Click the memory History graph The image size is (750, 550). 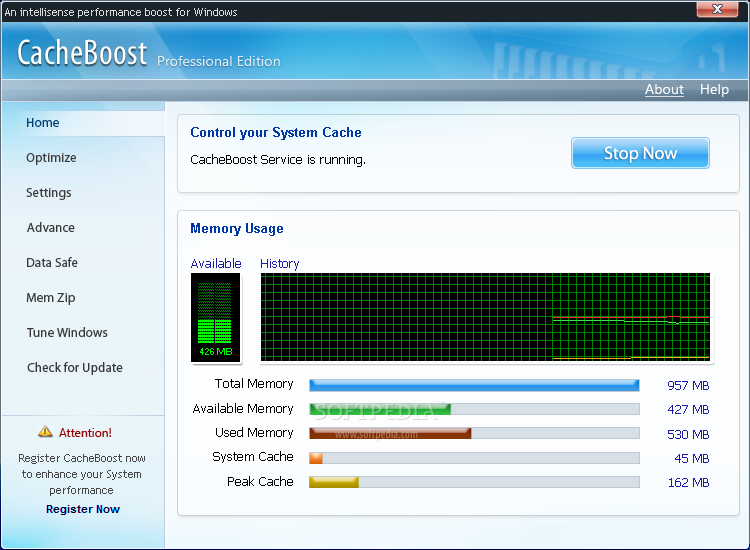click(485, 317)
